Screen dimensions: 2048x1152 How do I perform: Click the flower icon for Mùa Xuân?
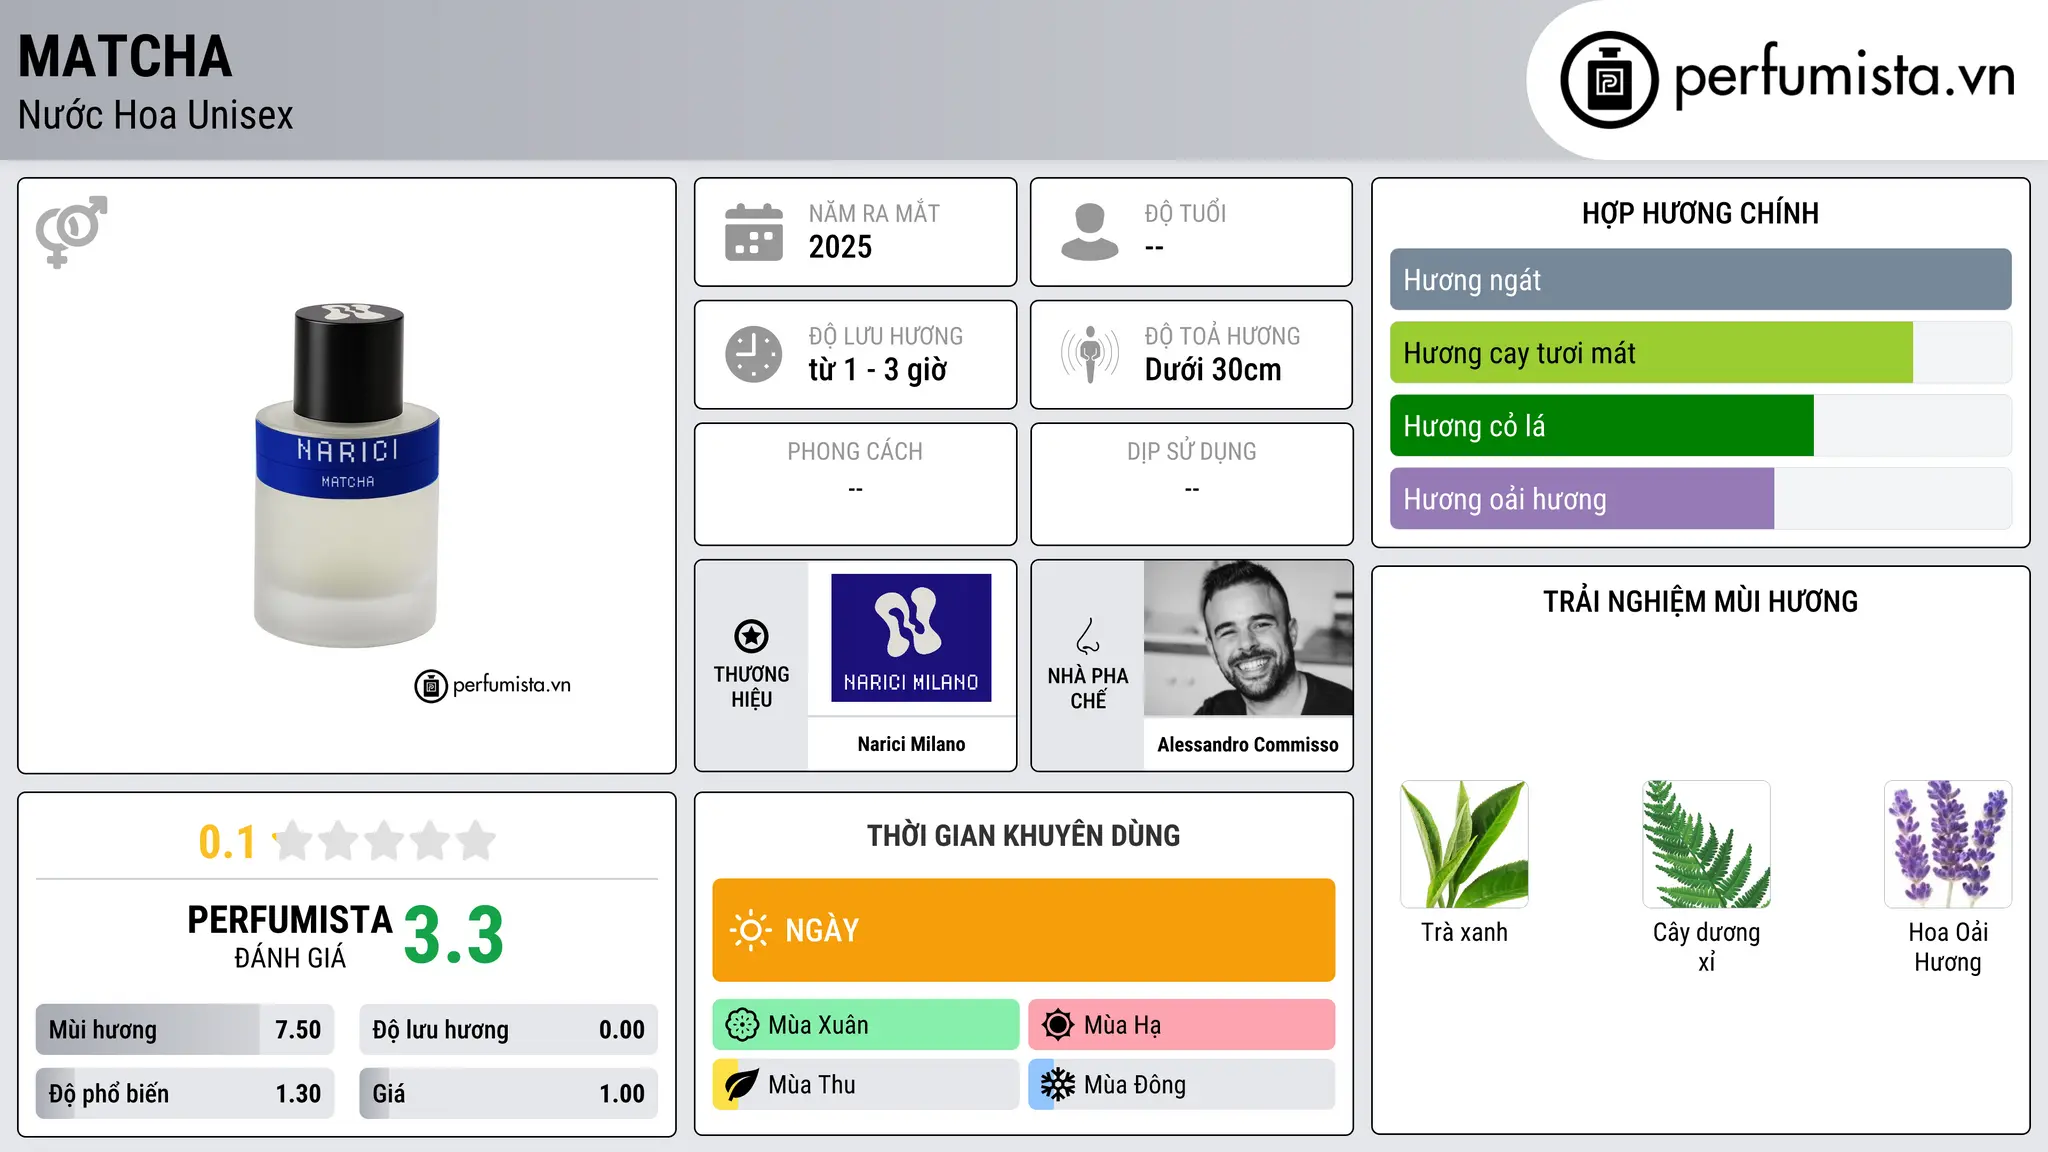coord(742,1025)
